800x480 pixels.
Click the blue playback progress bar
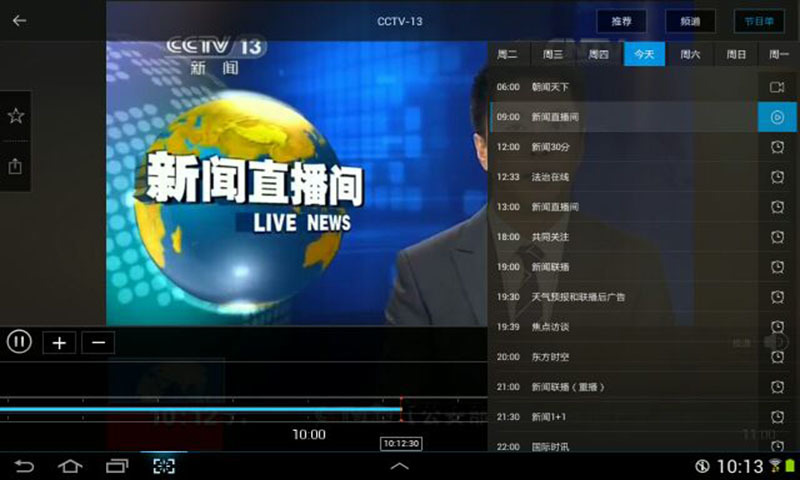[200, 409]
